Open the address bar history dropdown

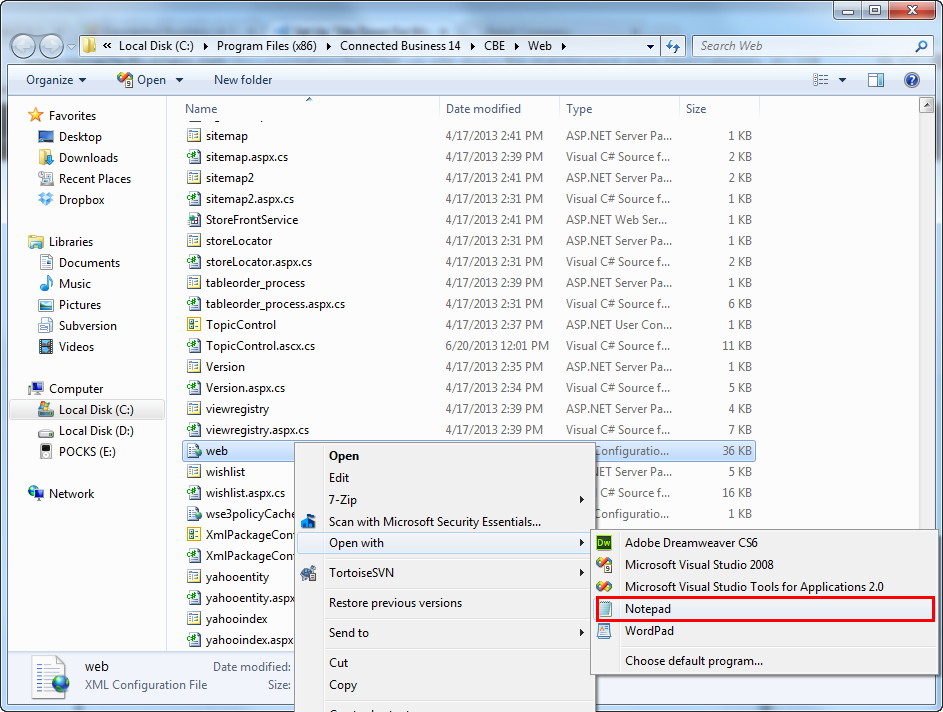click(651, 46)
